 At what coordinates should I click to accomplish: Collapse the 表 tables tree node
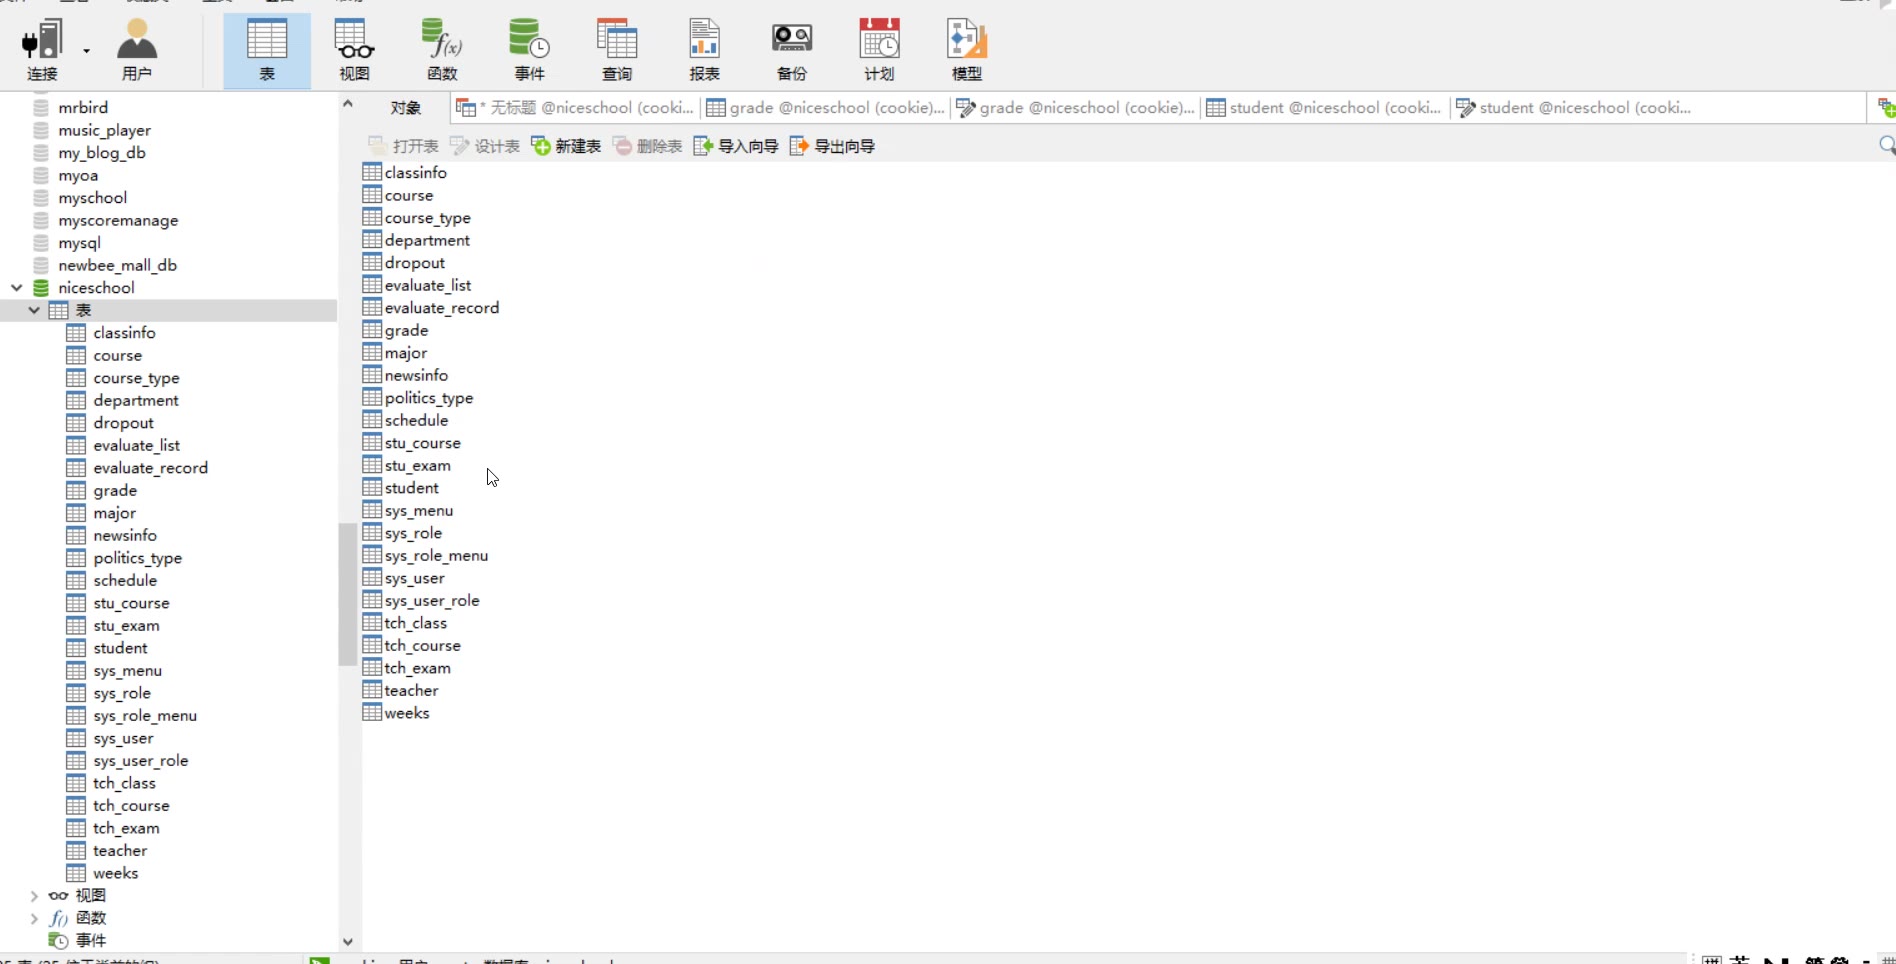click(x=34, y=310)
